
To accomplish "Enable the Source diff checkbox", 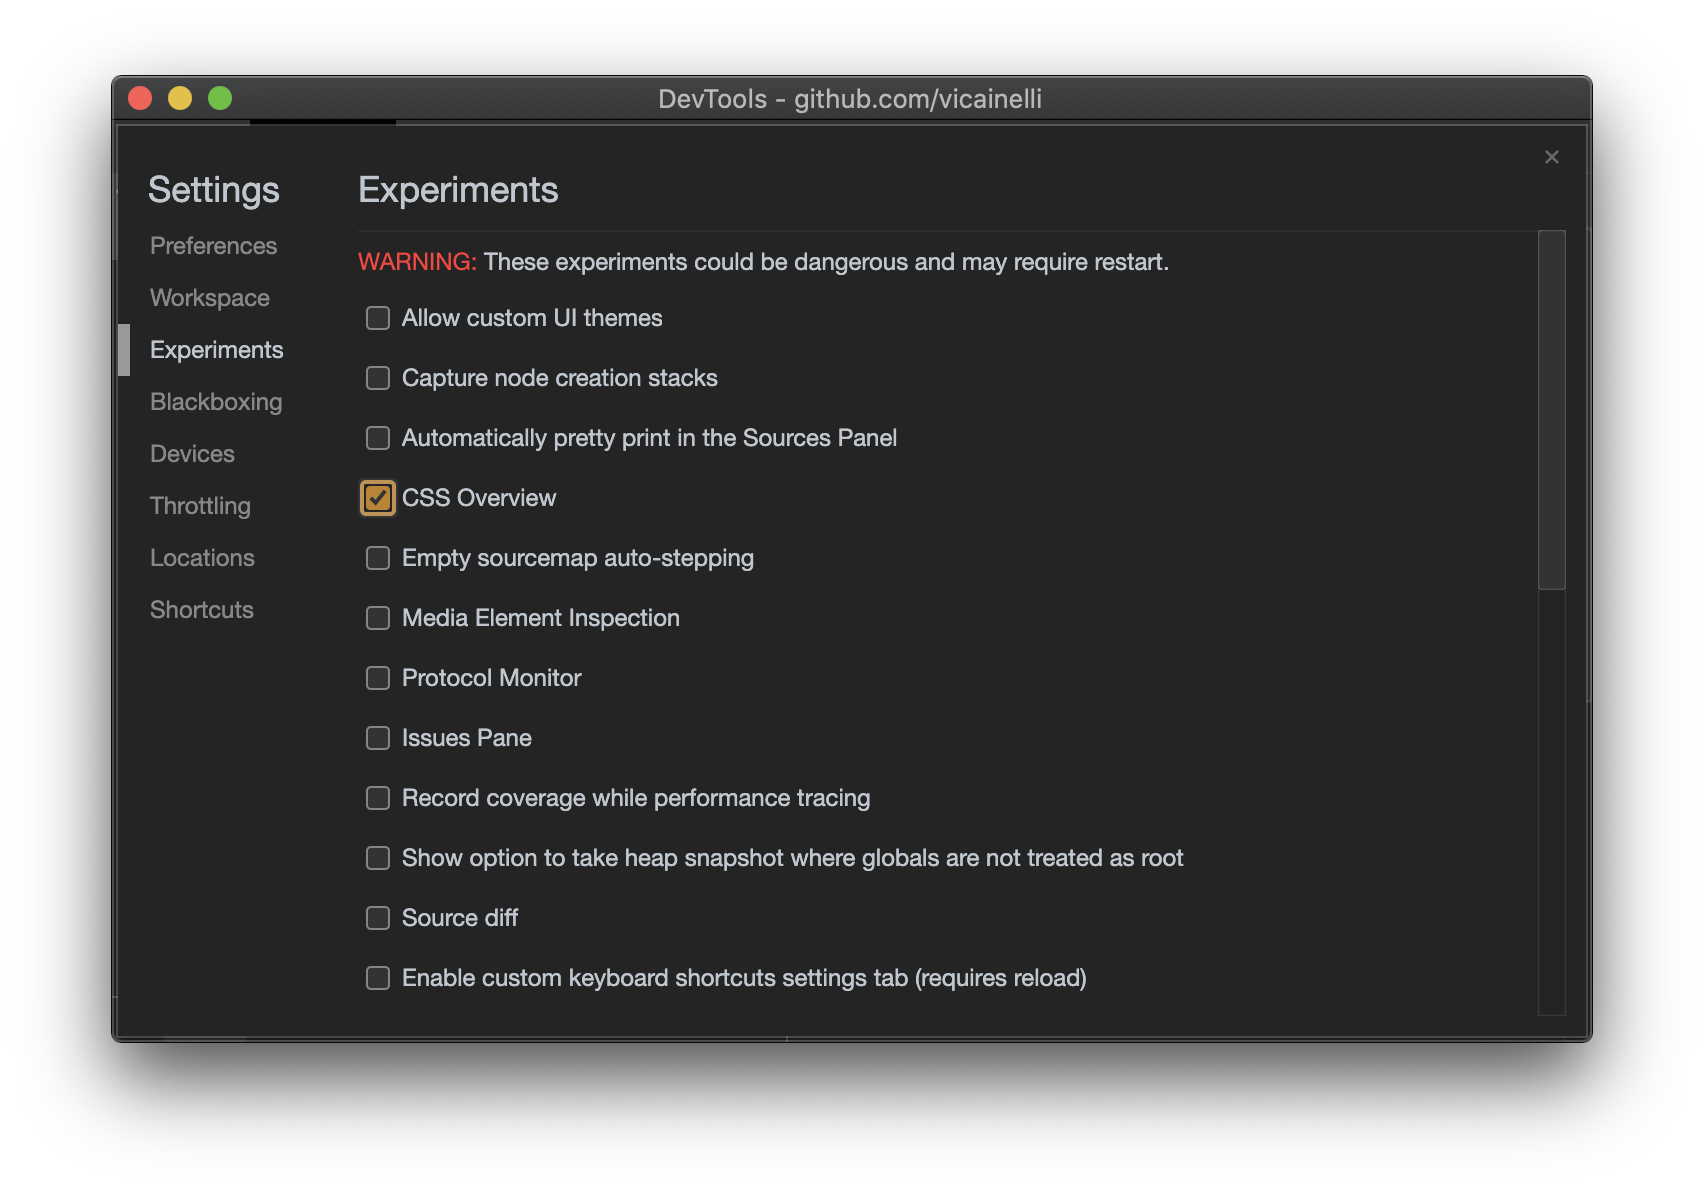I will [378, 918].
